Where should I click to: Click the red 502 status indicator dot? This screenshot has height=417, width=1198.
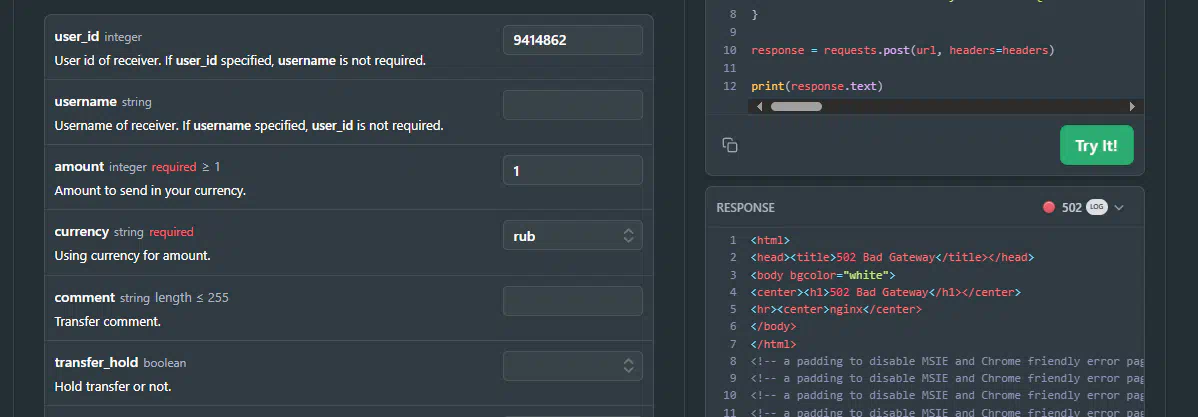1049,208
